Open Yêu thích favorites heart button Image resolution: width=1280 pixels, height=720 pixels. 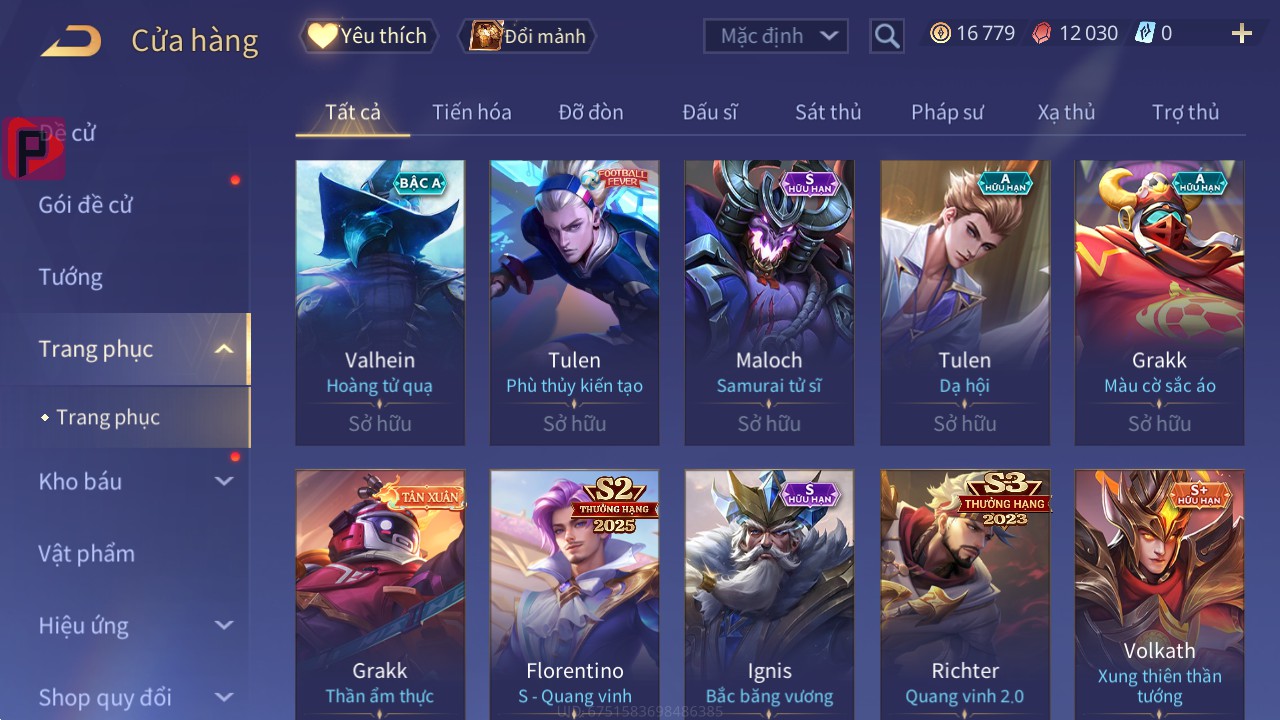pos(369,36)
